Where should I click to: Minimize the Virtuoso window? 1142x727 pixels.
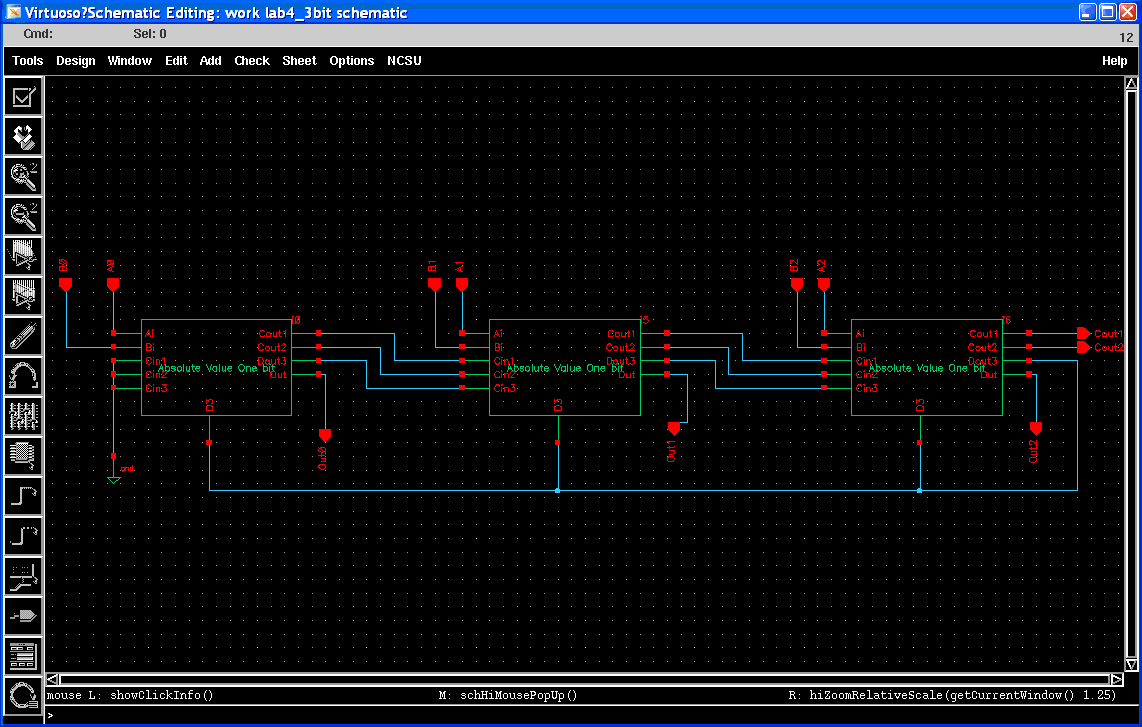(x=1087, y=12)
